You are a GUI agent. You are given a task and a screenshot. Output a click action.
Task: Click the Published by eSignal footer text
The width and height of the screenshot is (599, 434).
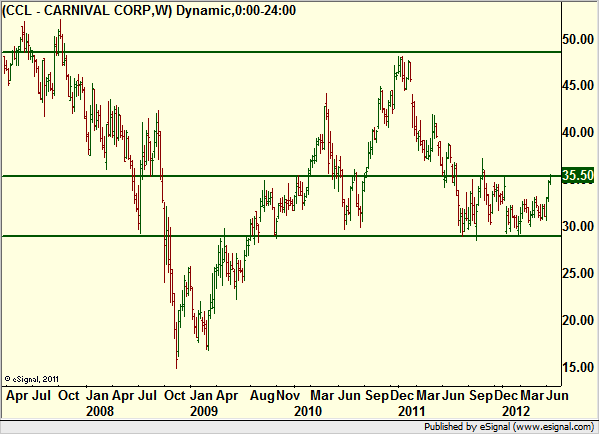tap(509, 427)
